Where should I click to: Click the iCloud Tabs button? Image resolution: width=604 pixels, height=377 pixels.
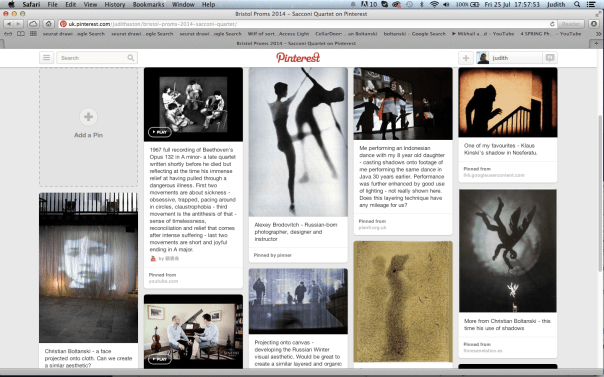pyautogui.click(x=33, y=24)
